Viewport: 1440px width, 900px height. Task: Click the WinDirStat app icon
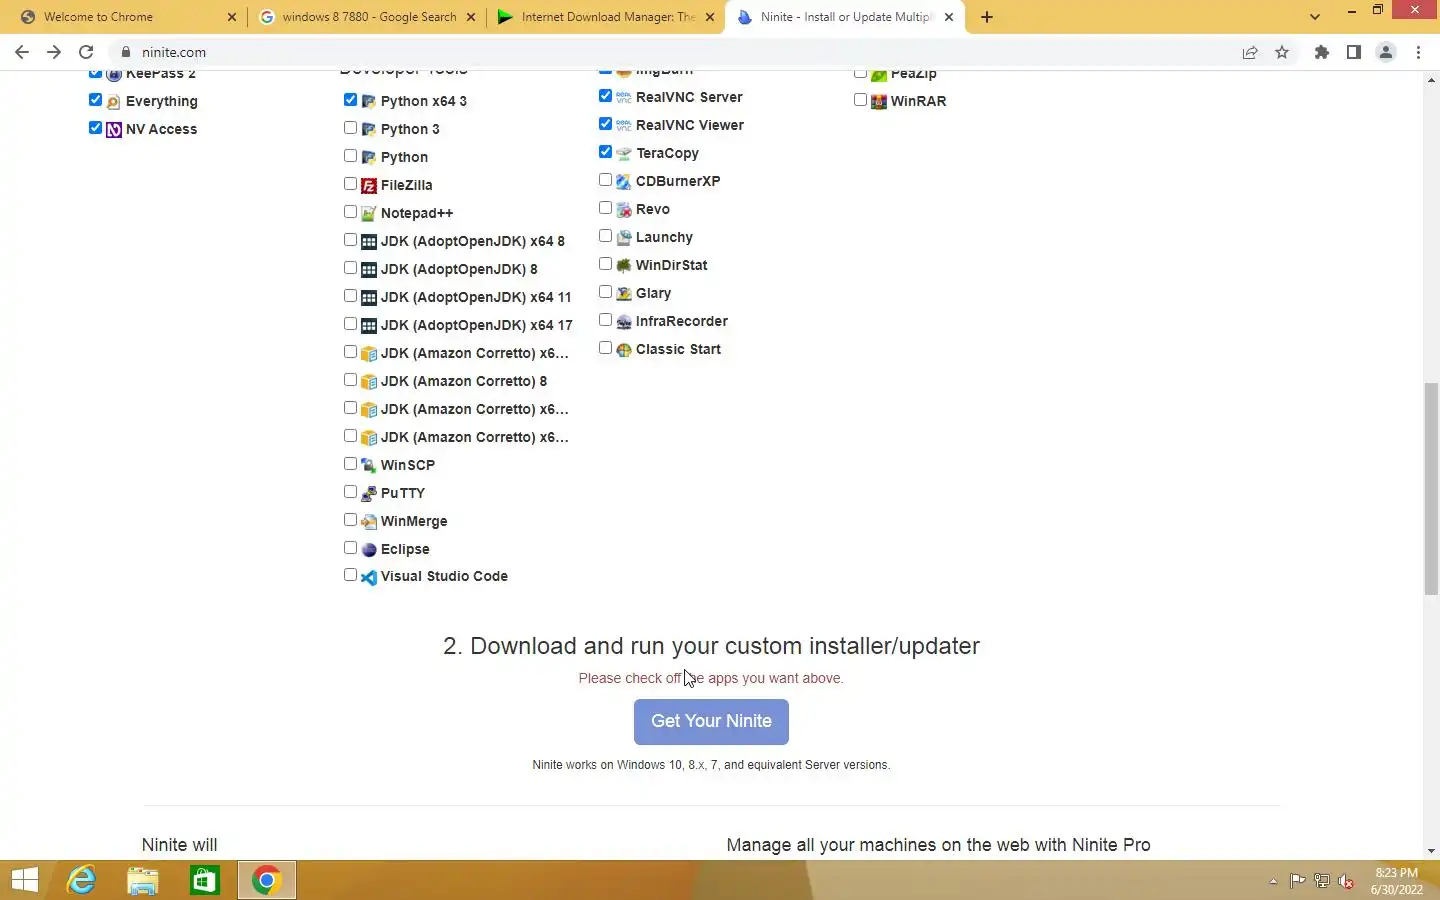pyautogui.click(x=624, y=265)
